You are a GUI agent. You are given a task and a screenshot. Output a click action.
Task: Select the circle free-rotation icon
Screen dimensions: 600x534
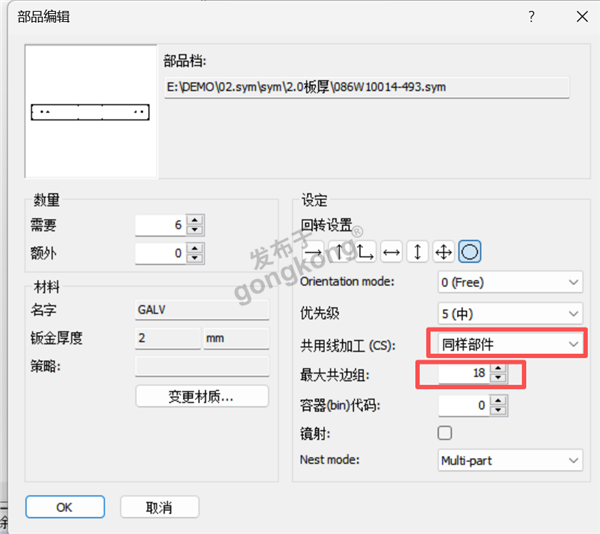pos(470,250)
